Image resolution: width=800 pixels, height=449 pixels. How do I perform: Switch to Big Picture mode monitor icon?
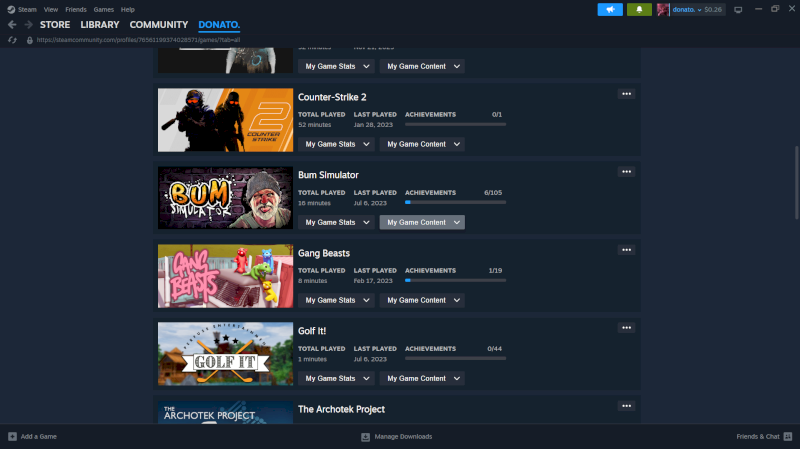coord(738,10)
